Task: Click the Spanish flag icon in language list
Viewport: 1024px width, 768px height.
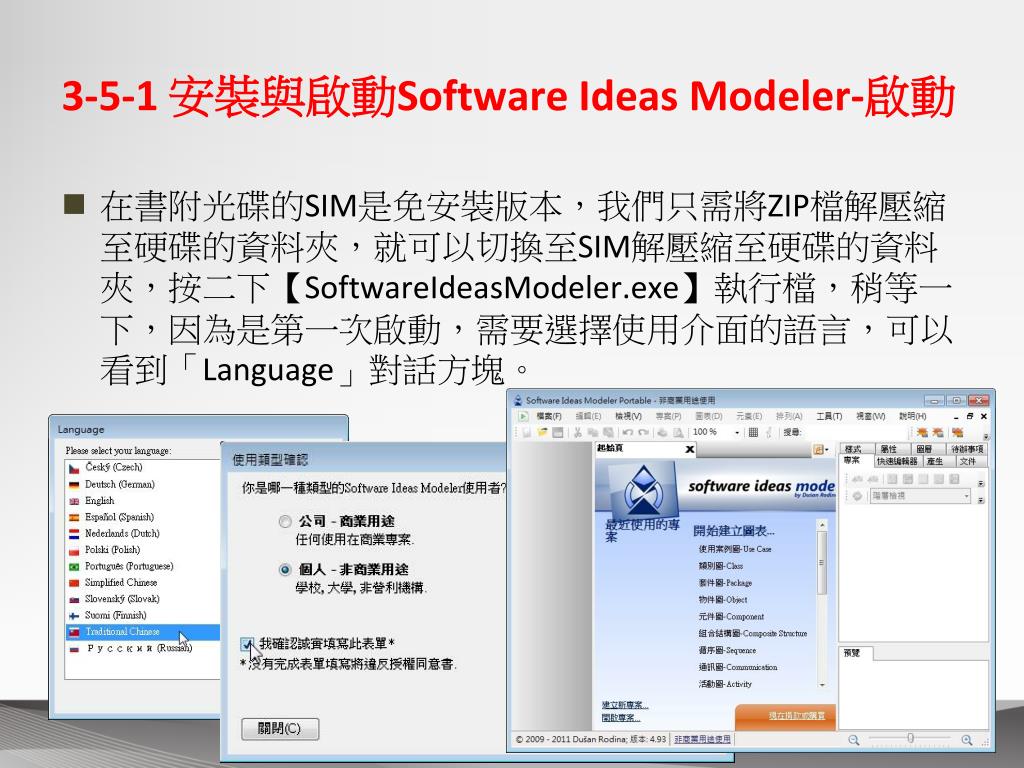Action: [74, 517]
